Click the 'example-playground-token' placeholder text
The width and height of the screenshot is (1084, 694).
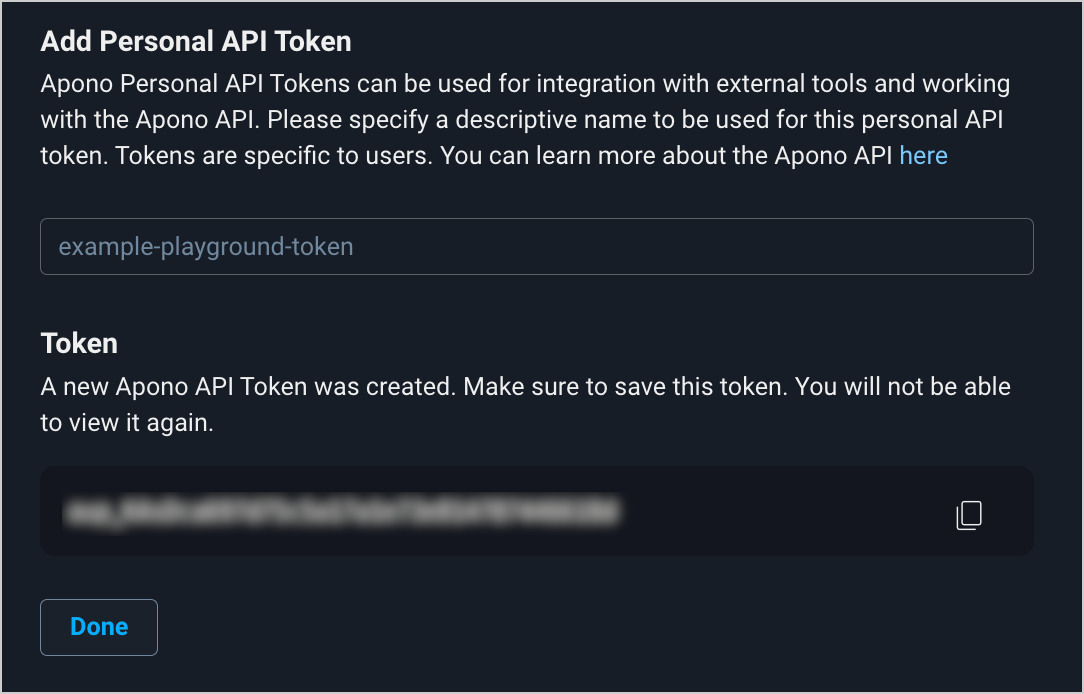(x=206, y=246)
